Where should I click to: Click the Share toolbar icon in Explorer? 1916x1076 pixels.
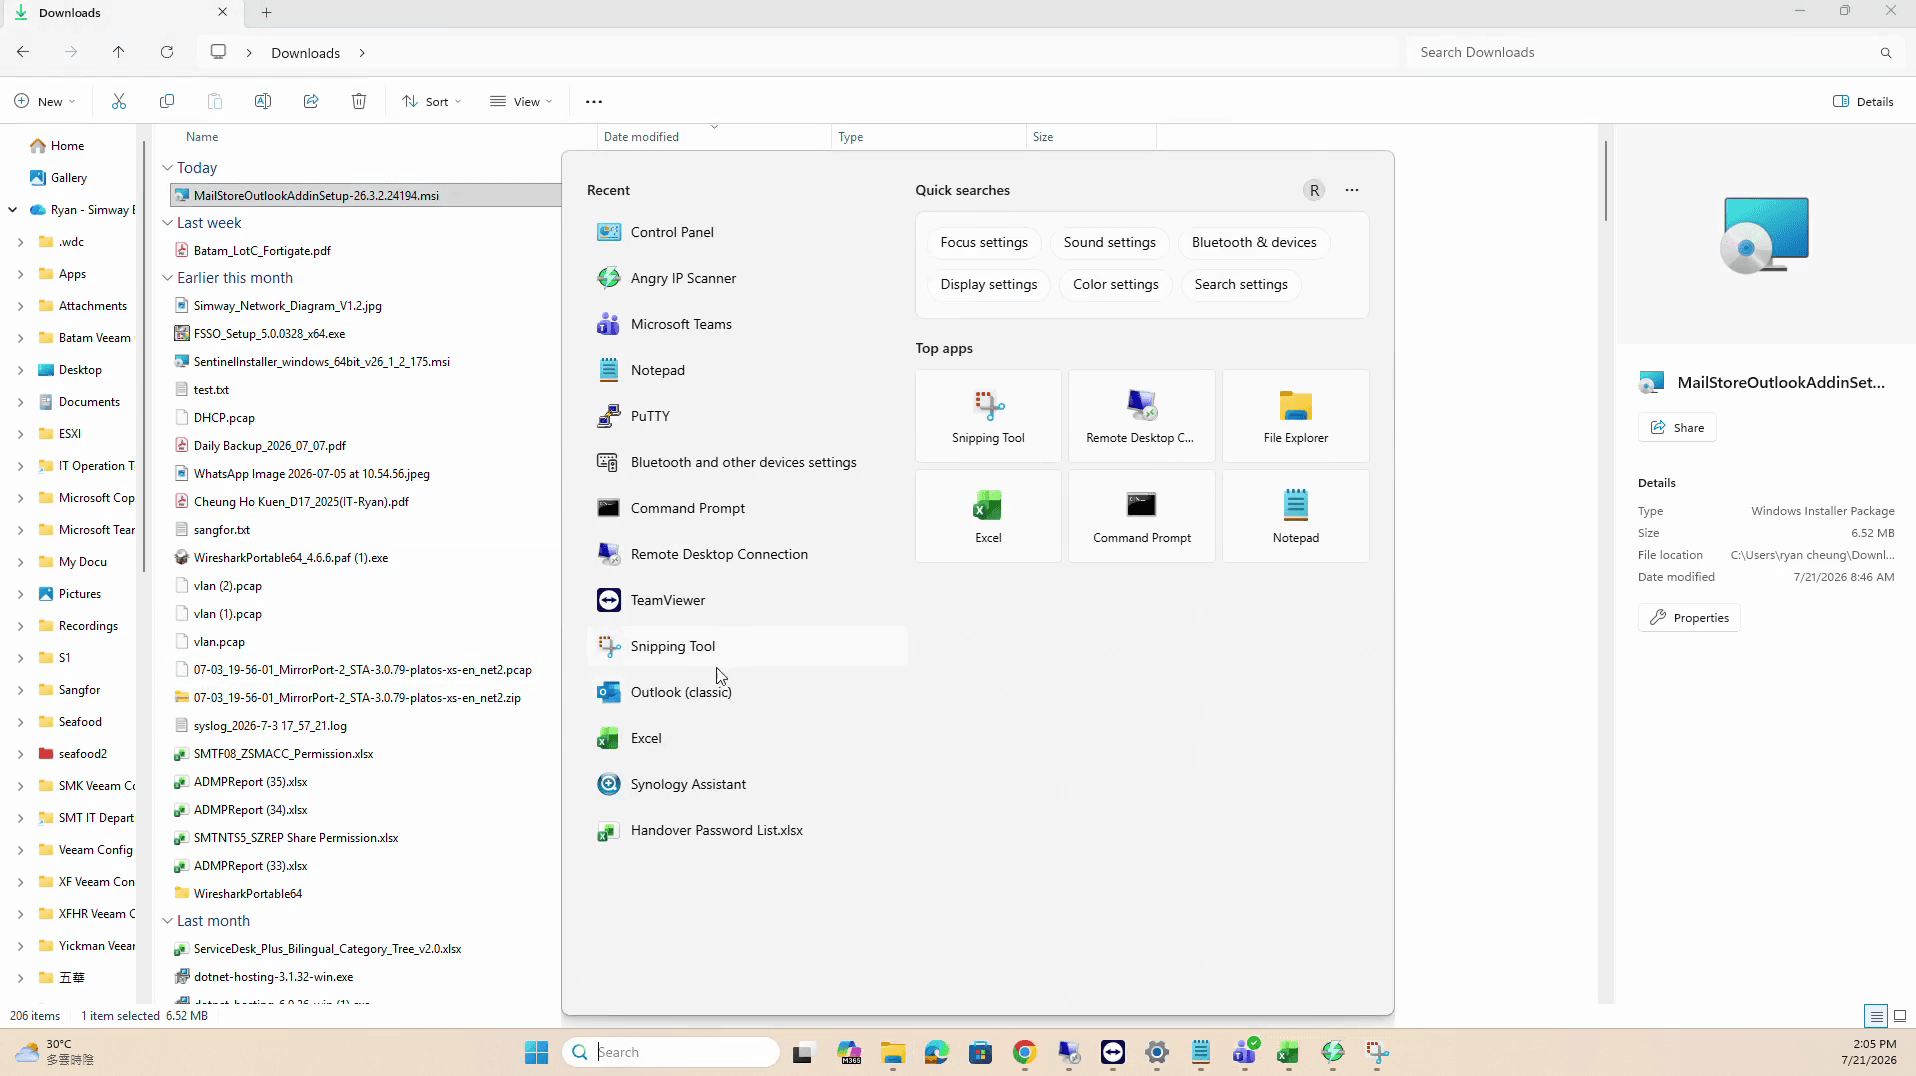[311, 101]
